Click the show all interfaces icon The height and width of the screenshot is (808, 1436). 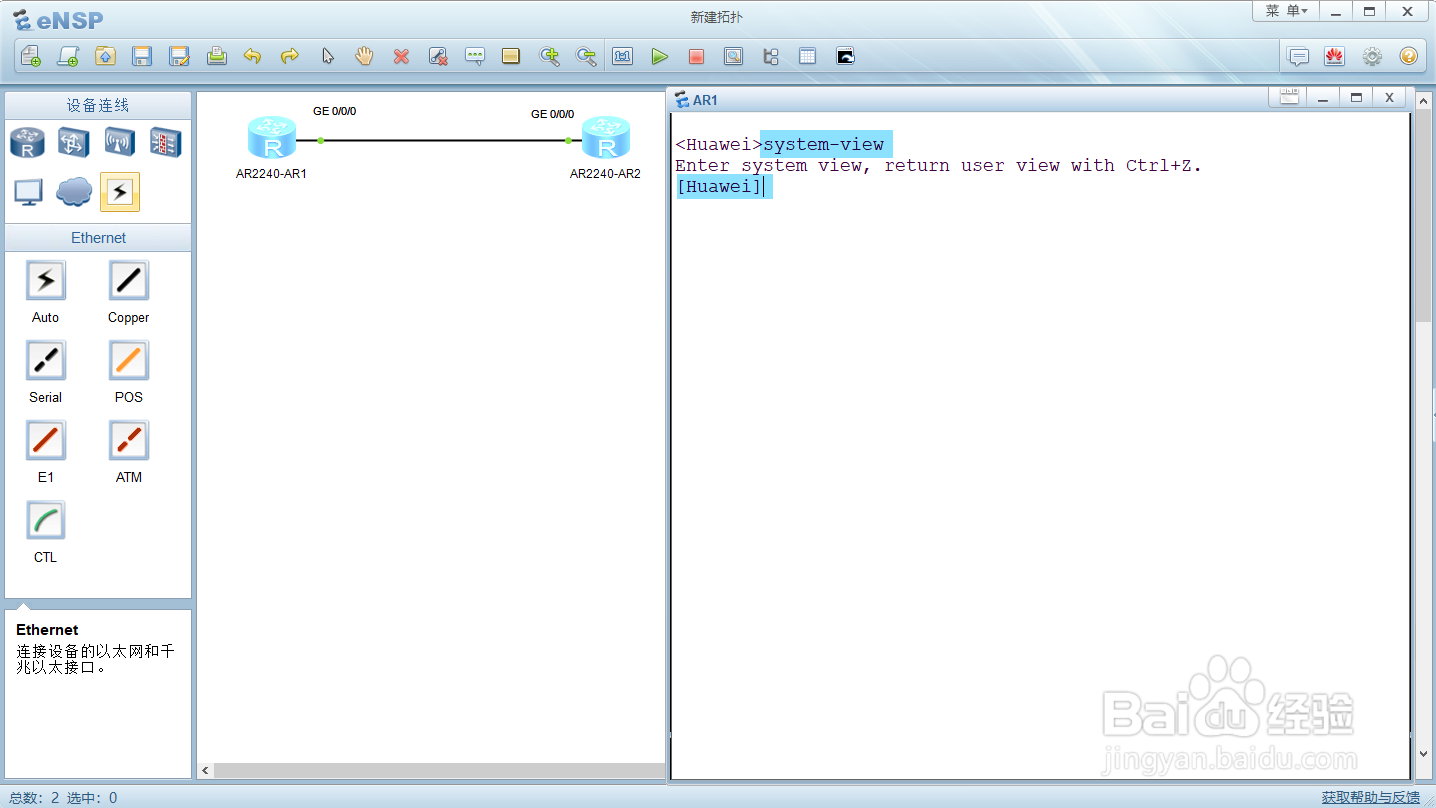tap(770, 57)
